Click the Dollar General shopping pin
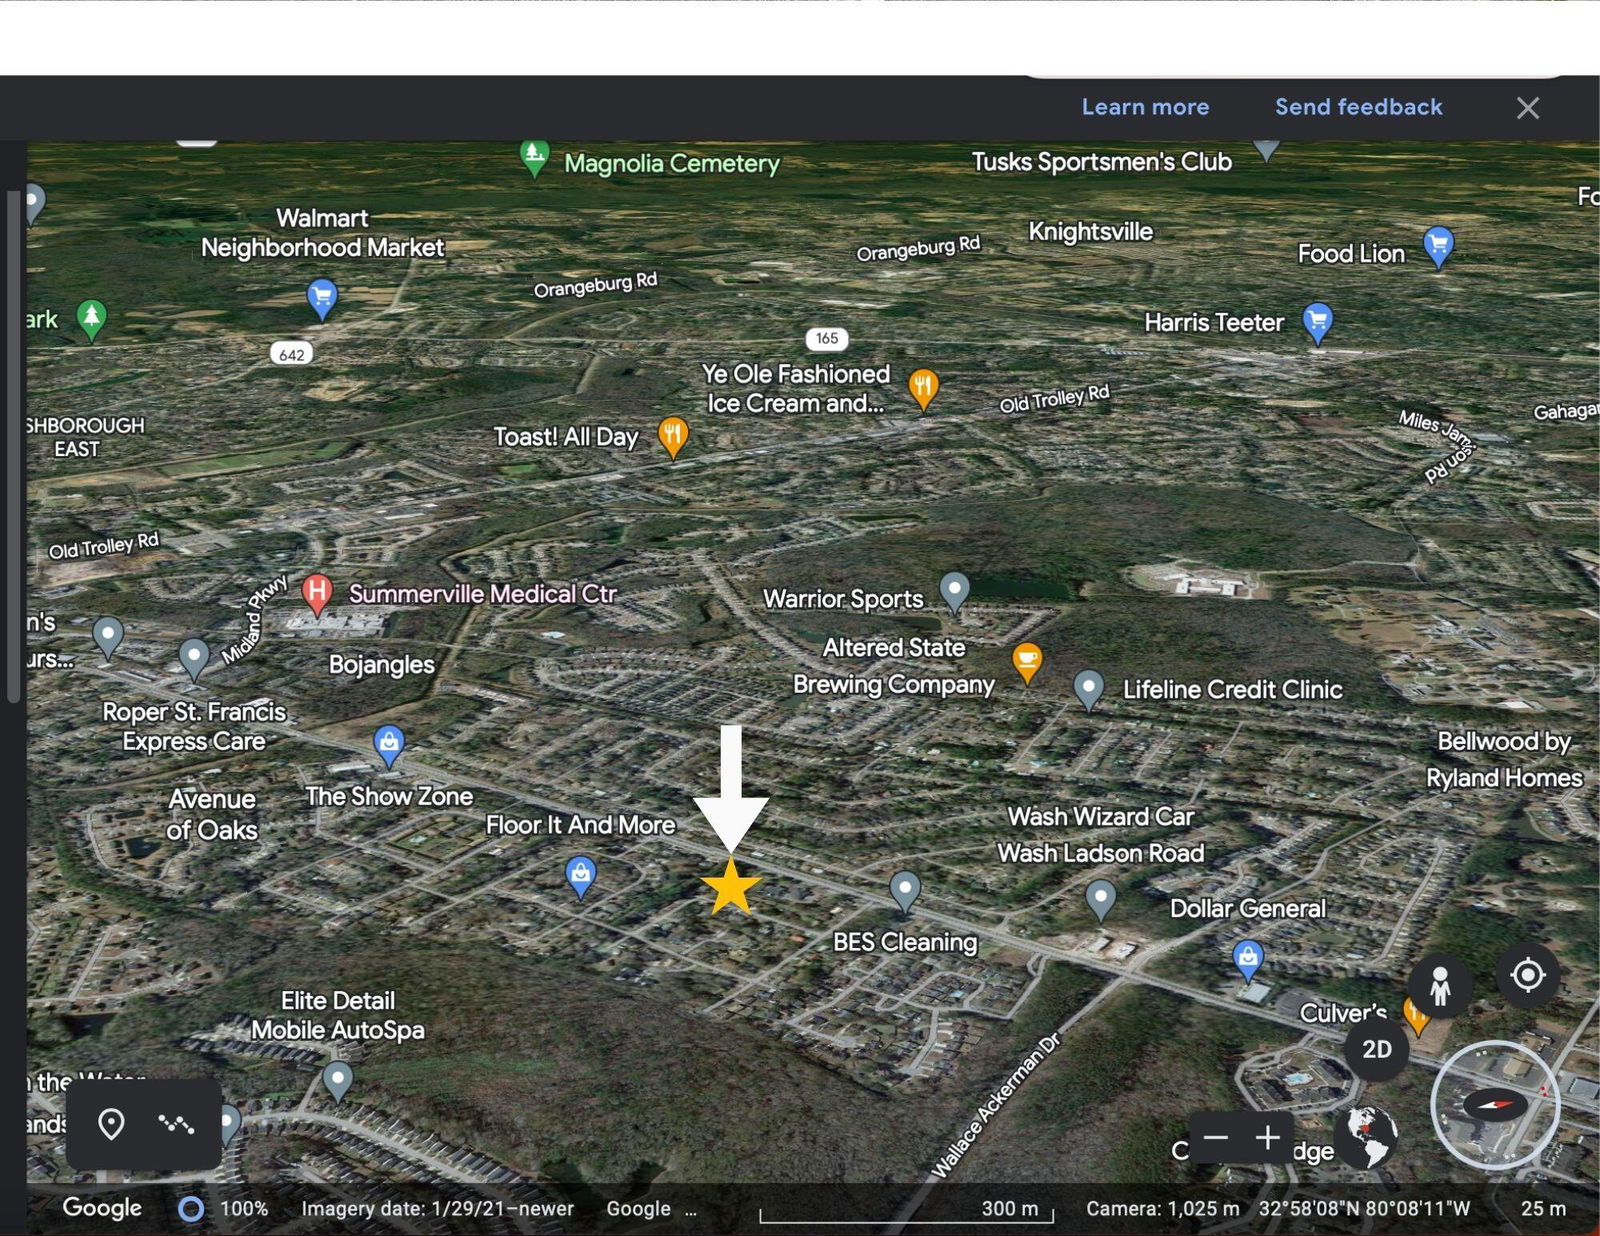This screenshot has height=1236, width=1600. click(x=1248, y=960)
